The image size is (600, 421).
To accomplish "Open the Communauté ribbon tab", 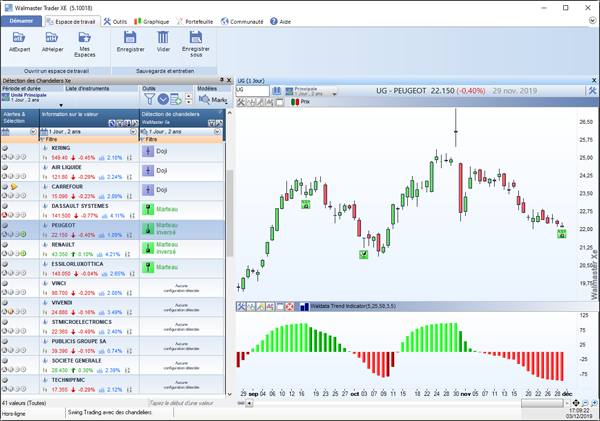I will [242, 21].
